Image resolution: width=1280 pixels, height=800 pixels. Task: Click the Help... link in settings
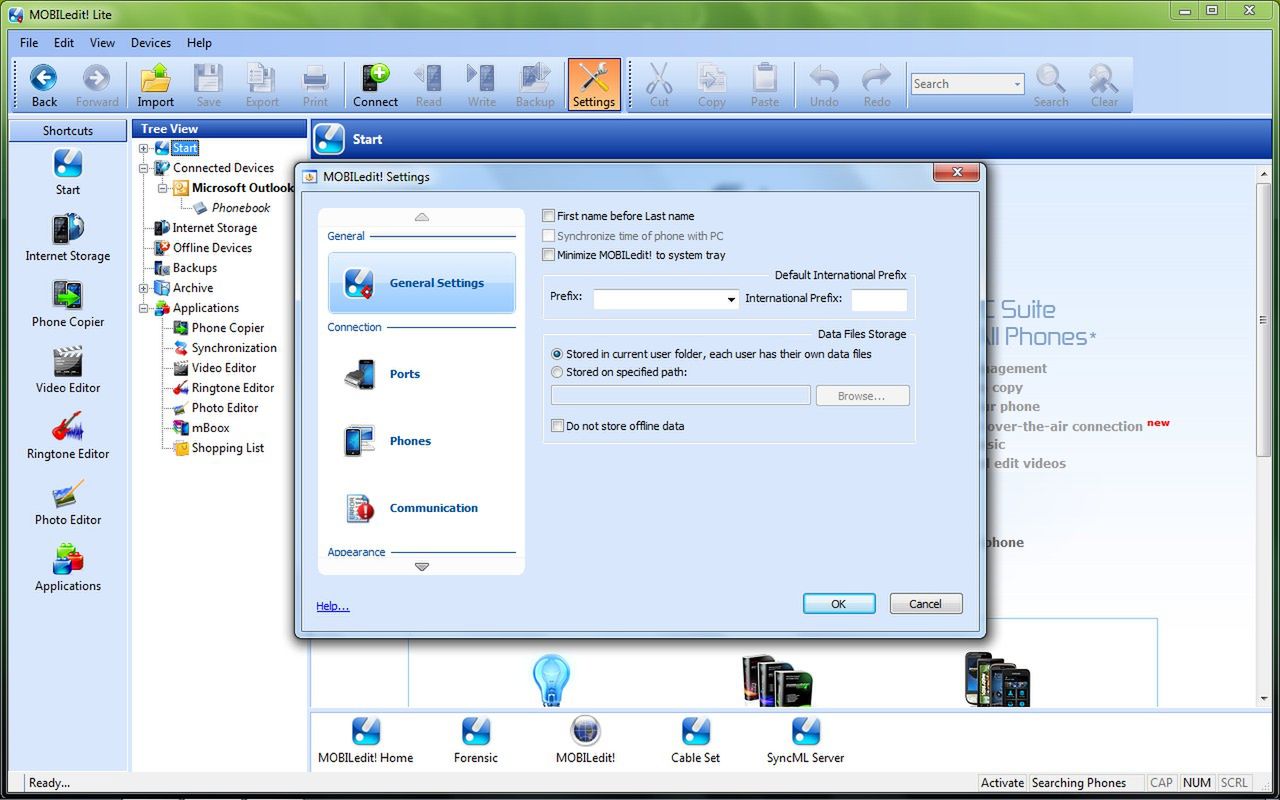[x=333, y=606]
